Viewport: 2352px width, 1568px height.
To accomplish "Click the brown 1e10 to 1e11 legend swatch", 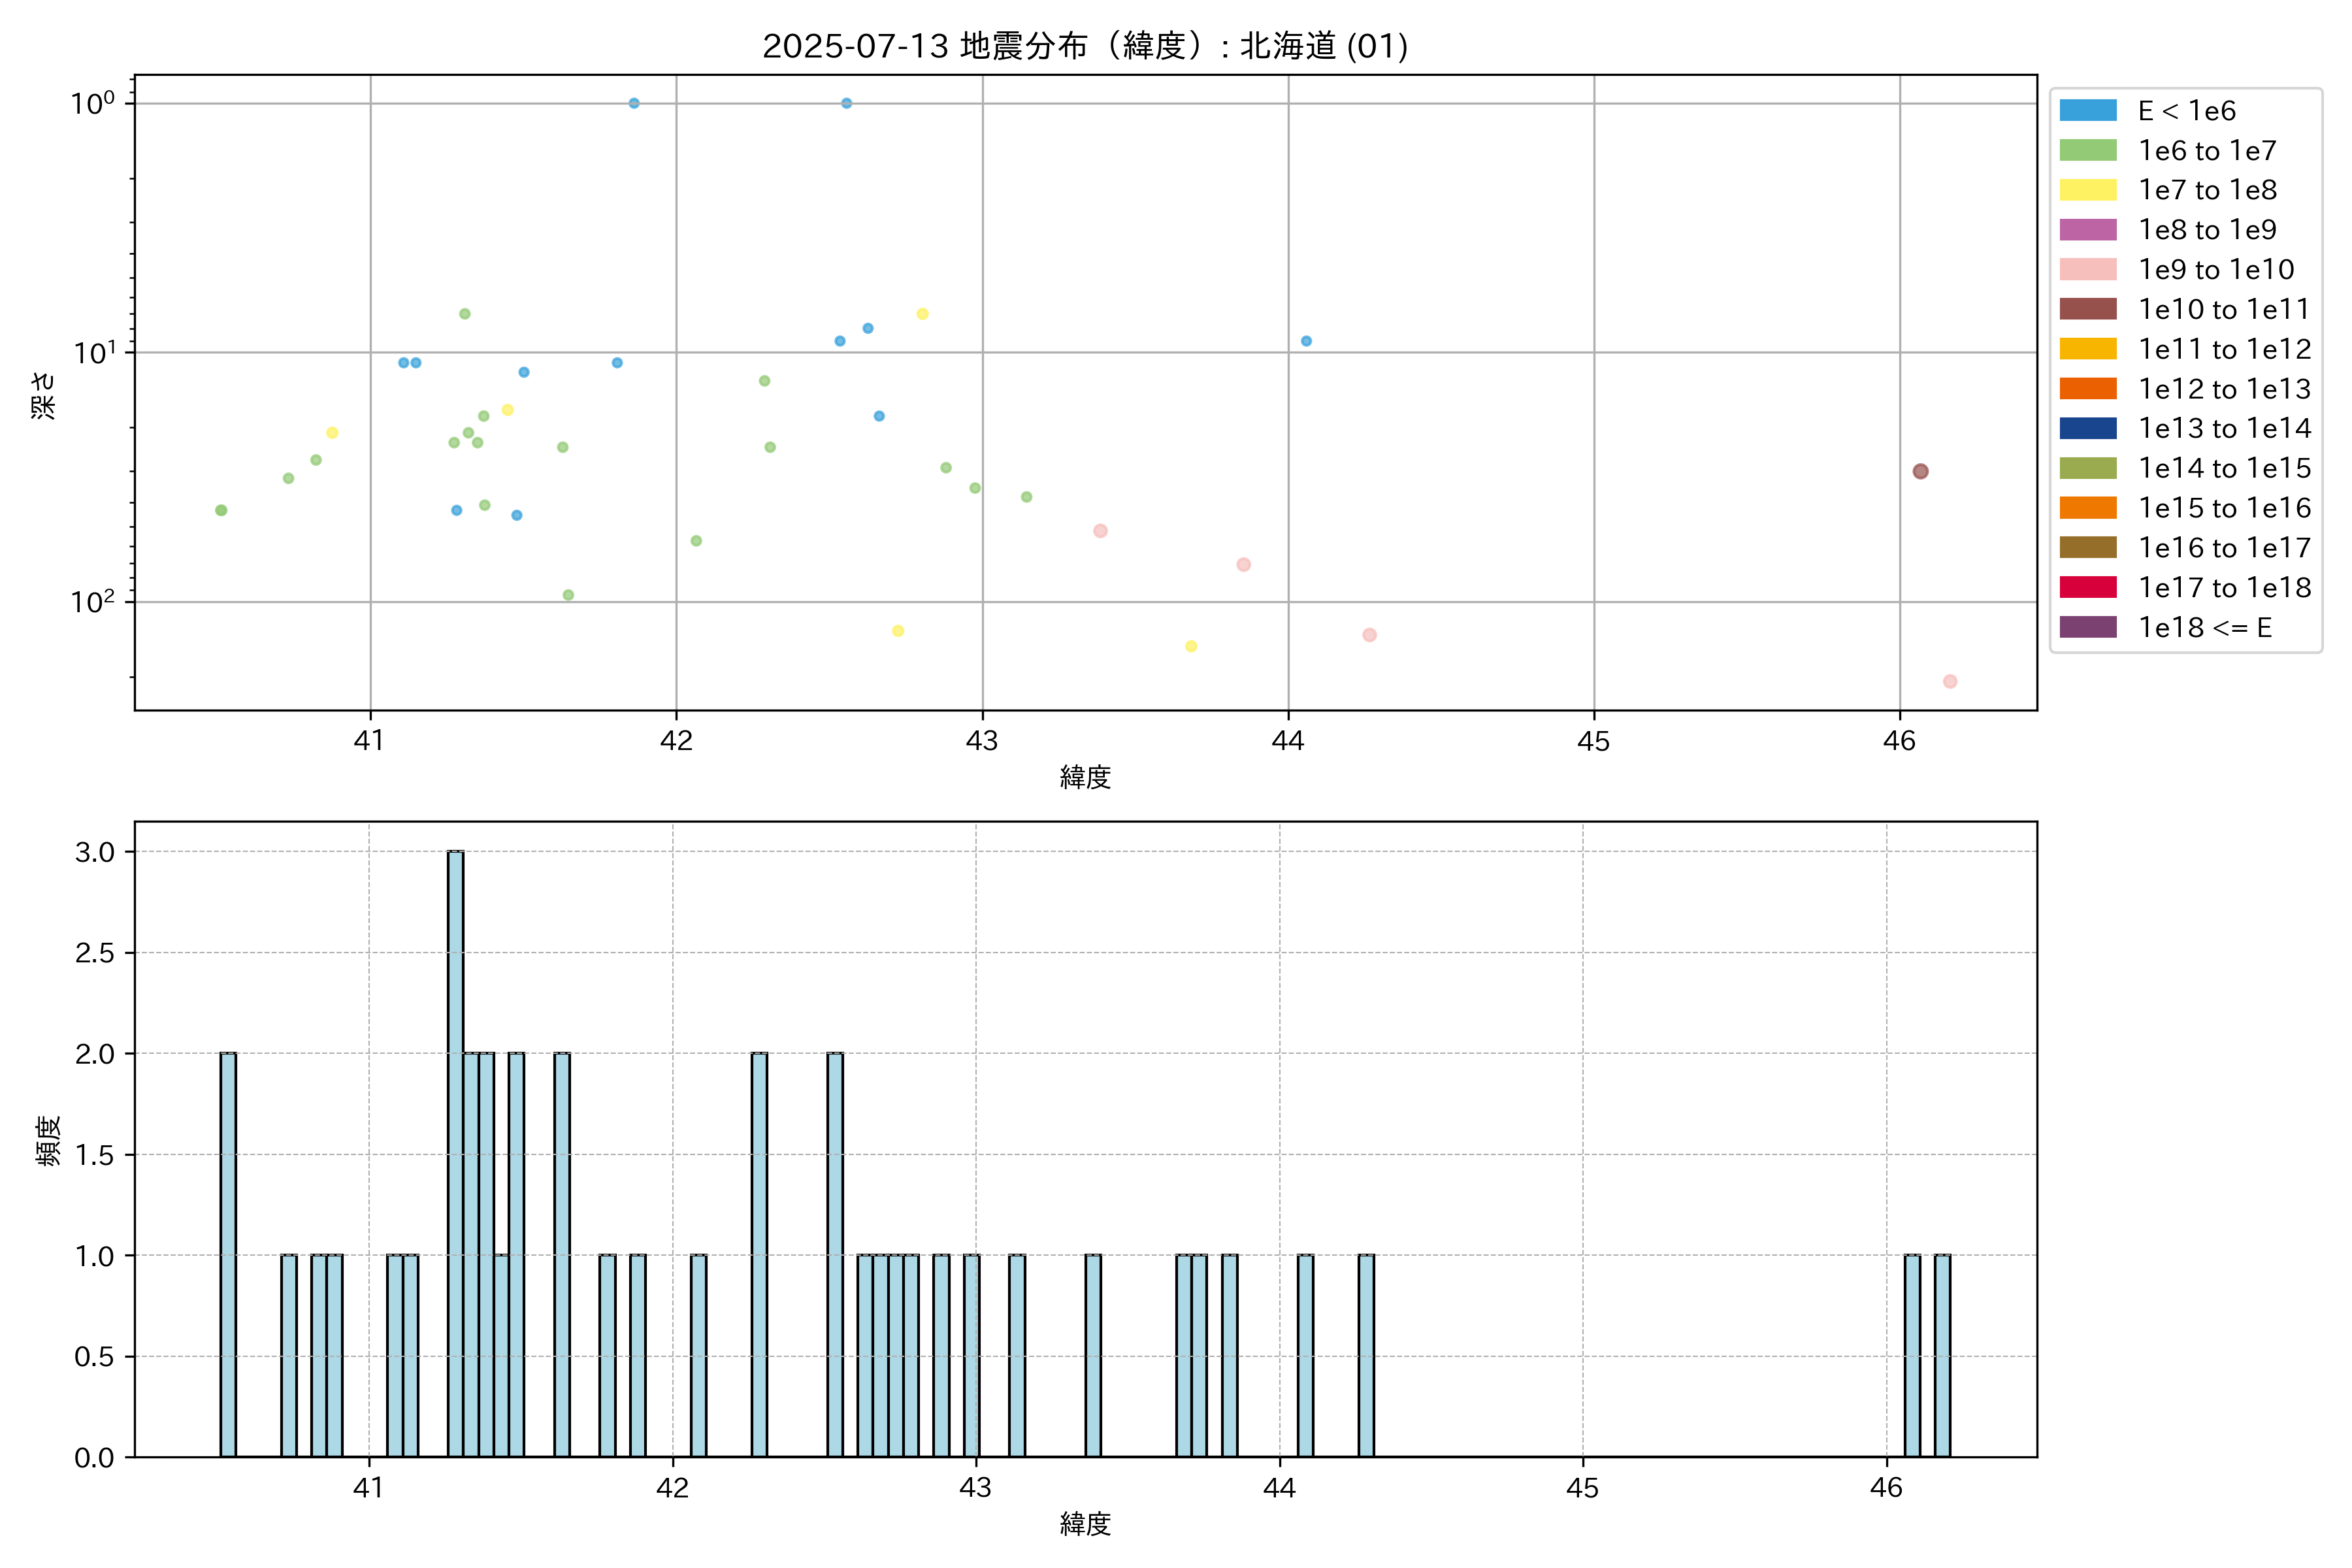I will coord(2088,309).
